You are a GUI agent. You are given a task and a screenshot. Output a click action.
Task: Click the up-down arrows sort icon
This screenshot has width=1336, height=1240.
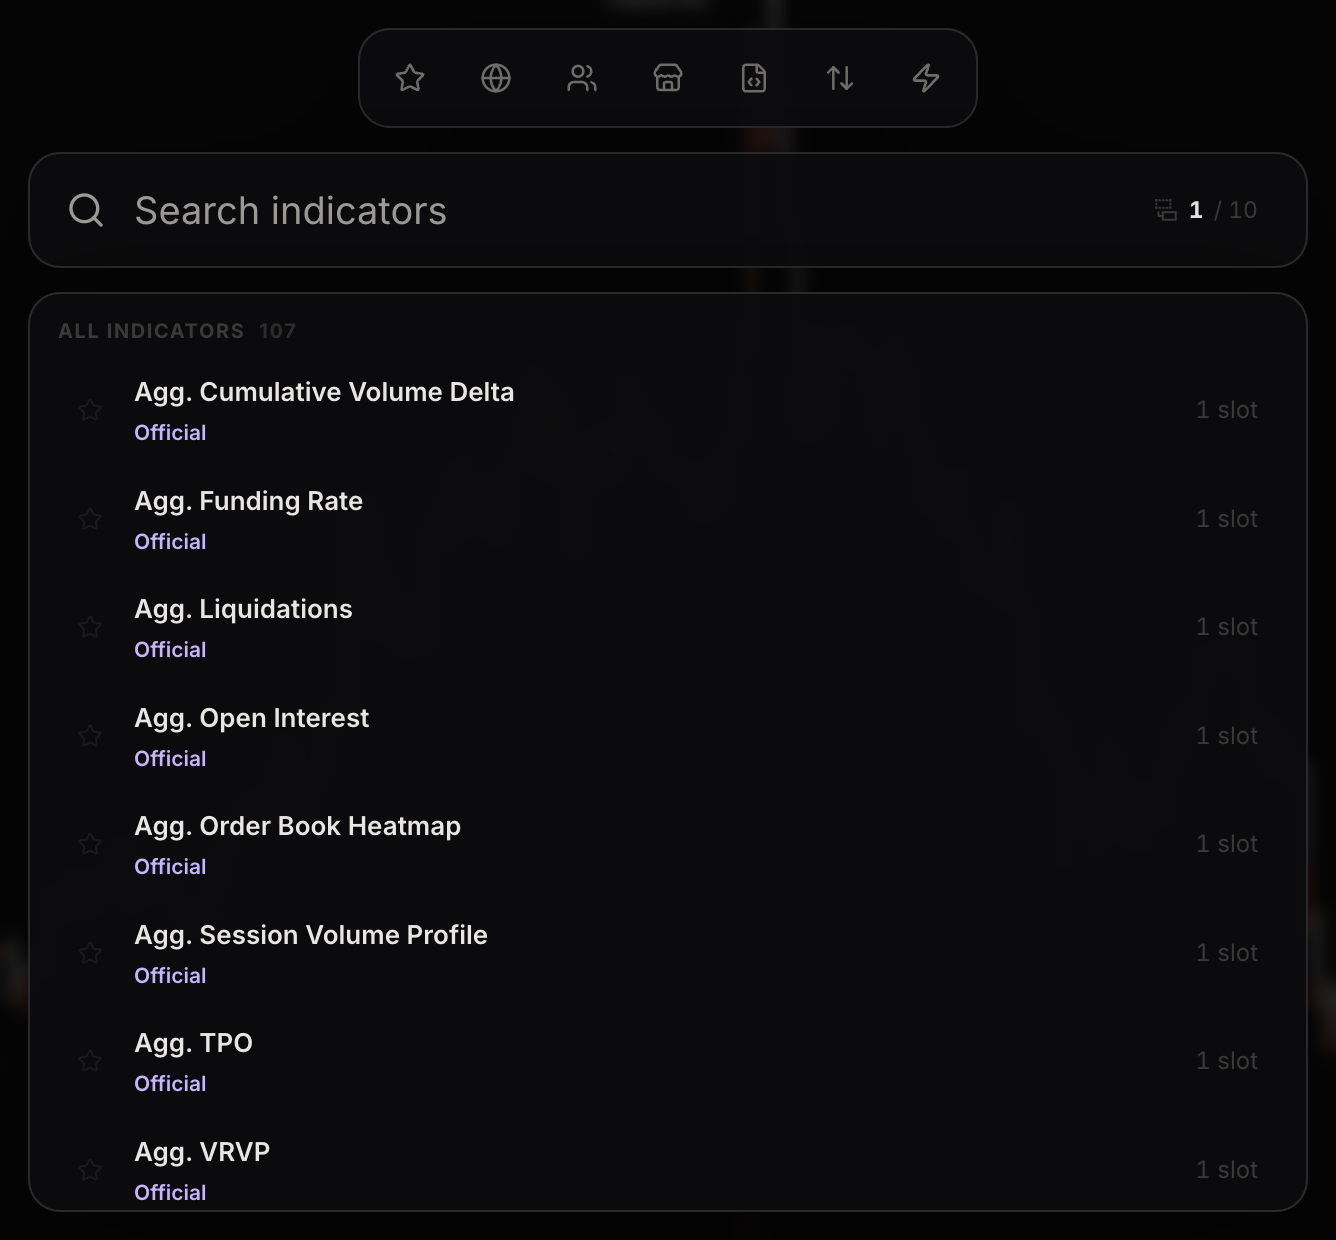(840, 78)
